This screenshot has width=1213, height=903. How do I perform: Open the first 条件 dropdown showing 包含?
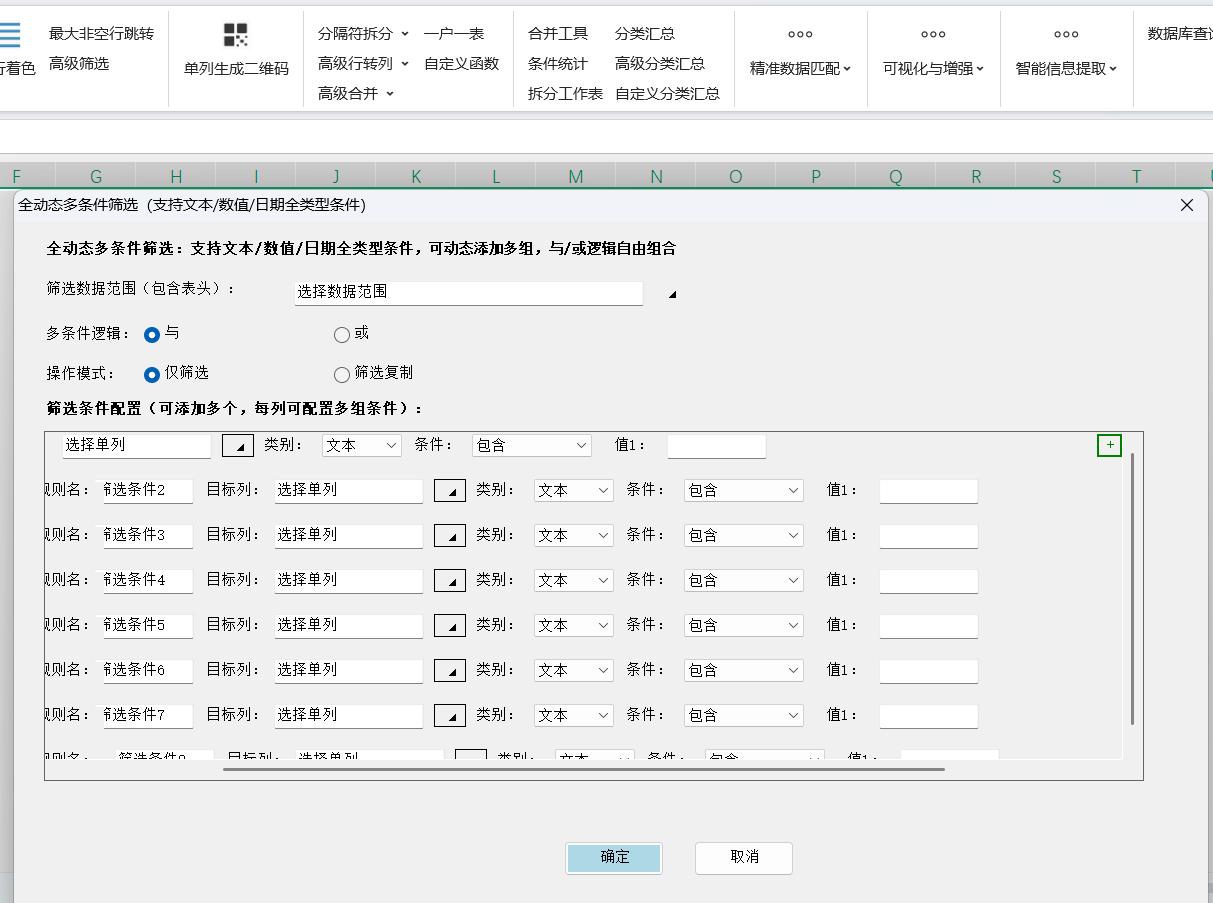[x=531, y=445]
